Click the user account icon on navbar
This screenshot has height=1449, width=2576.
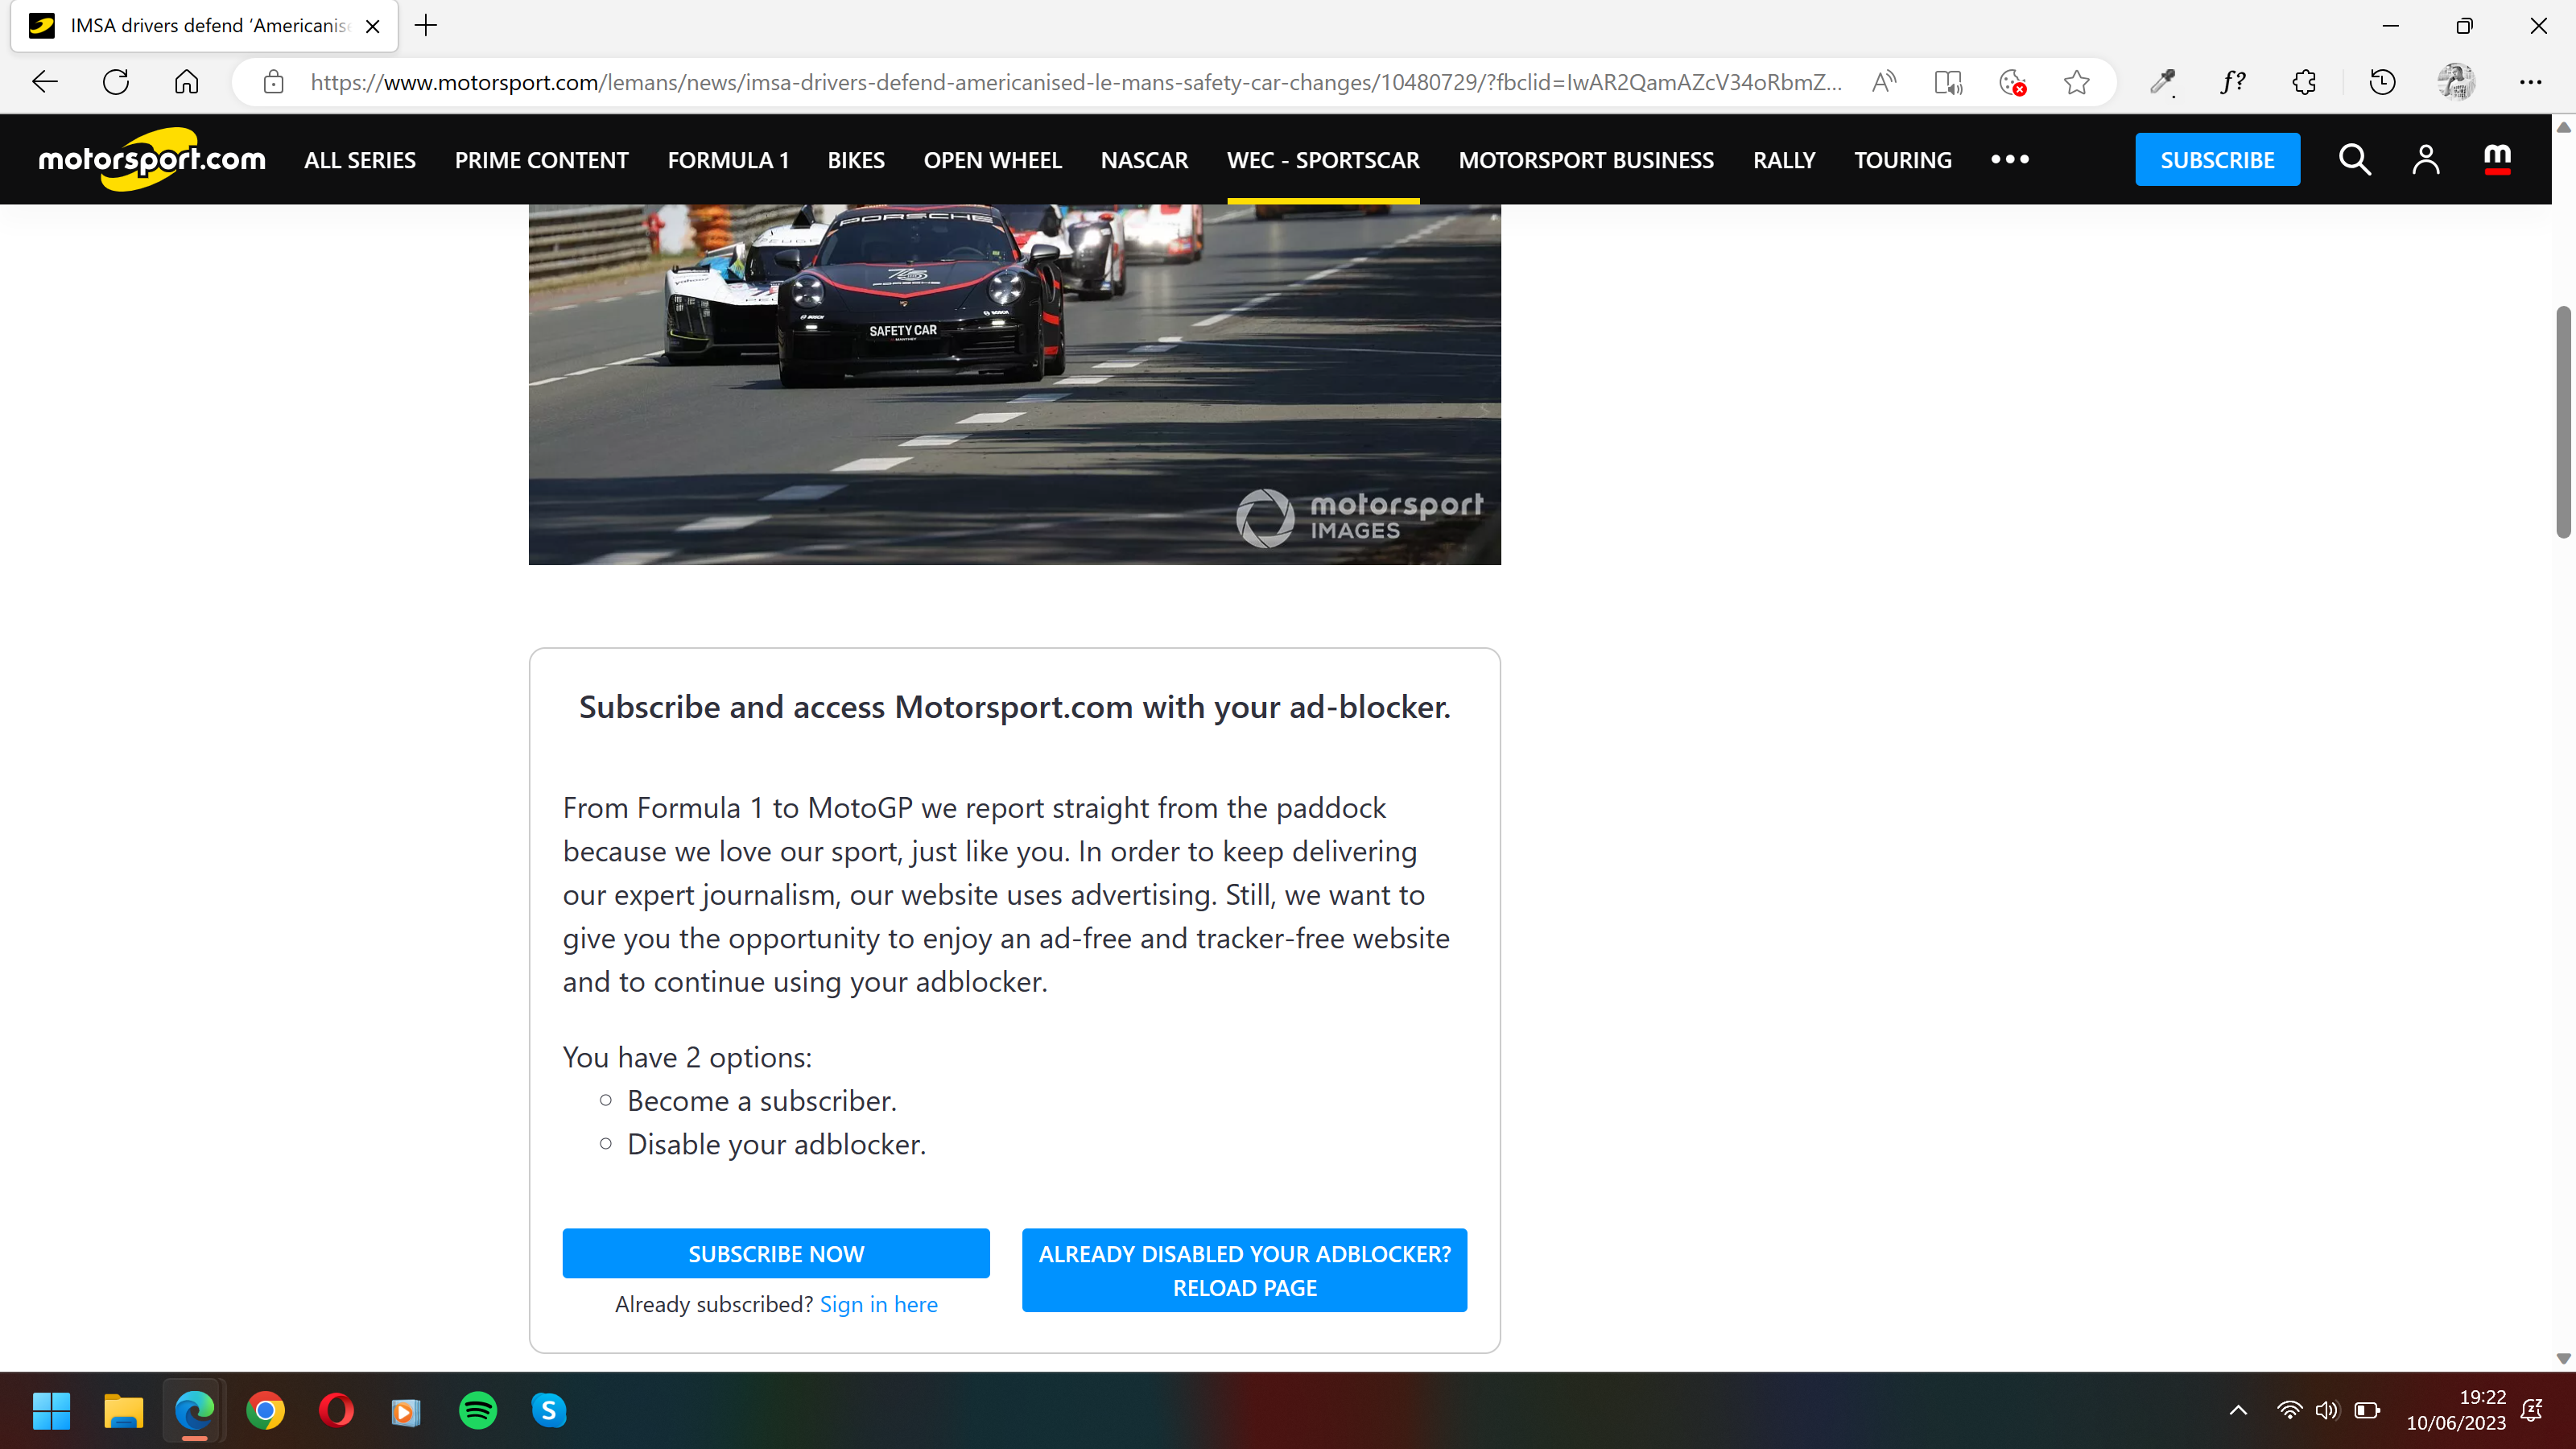[x=2427, y=159]
